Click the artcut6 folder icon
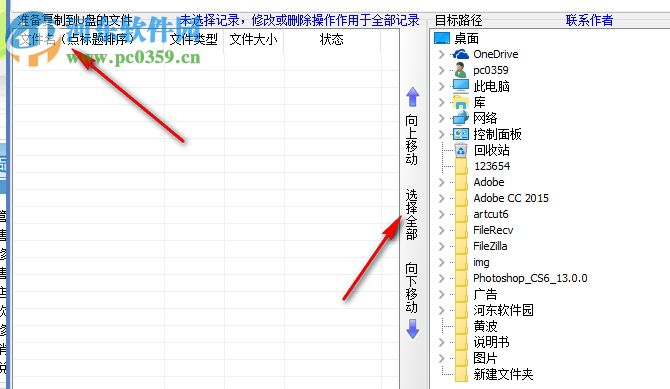Image resolution: width=670 pixels, height=389 pixels. pos(461,214)
